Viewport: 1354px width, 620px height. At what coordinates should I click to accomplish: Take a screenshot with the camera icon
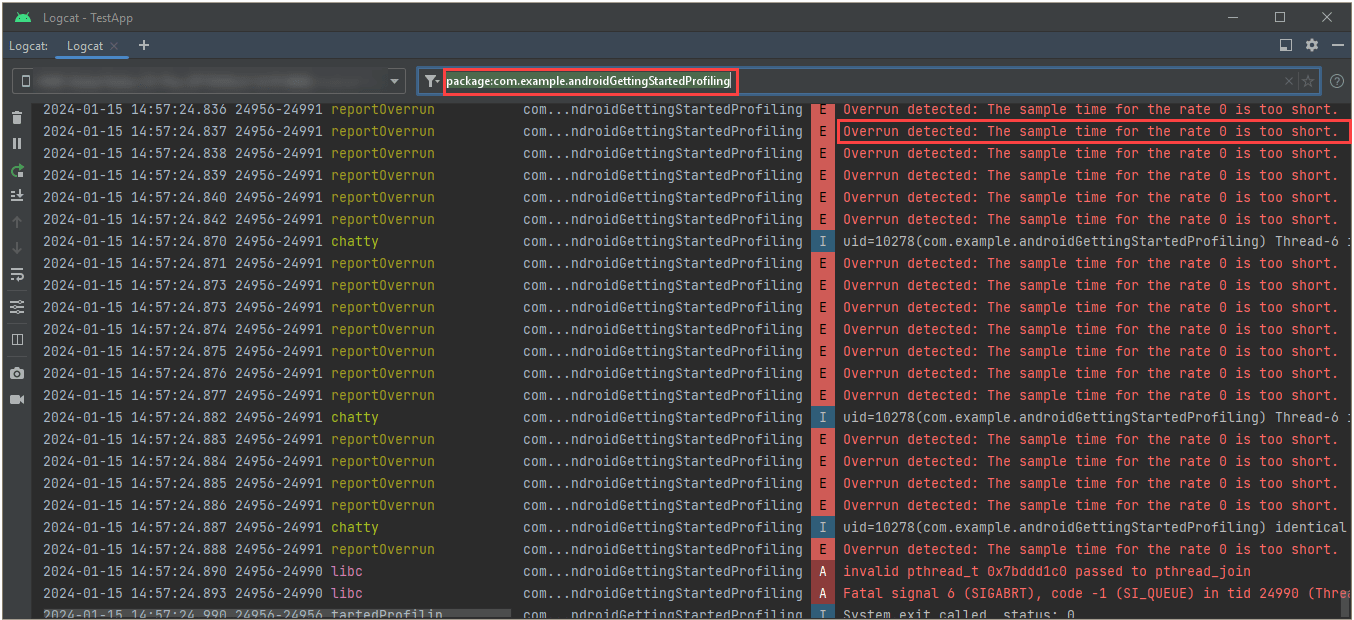(17, 373)
